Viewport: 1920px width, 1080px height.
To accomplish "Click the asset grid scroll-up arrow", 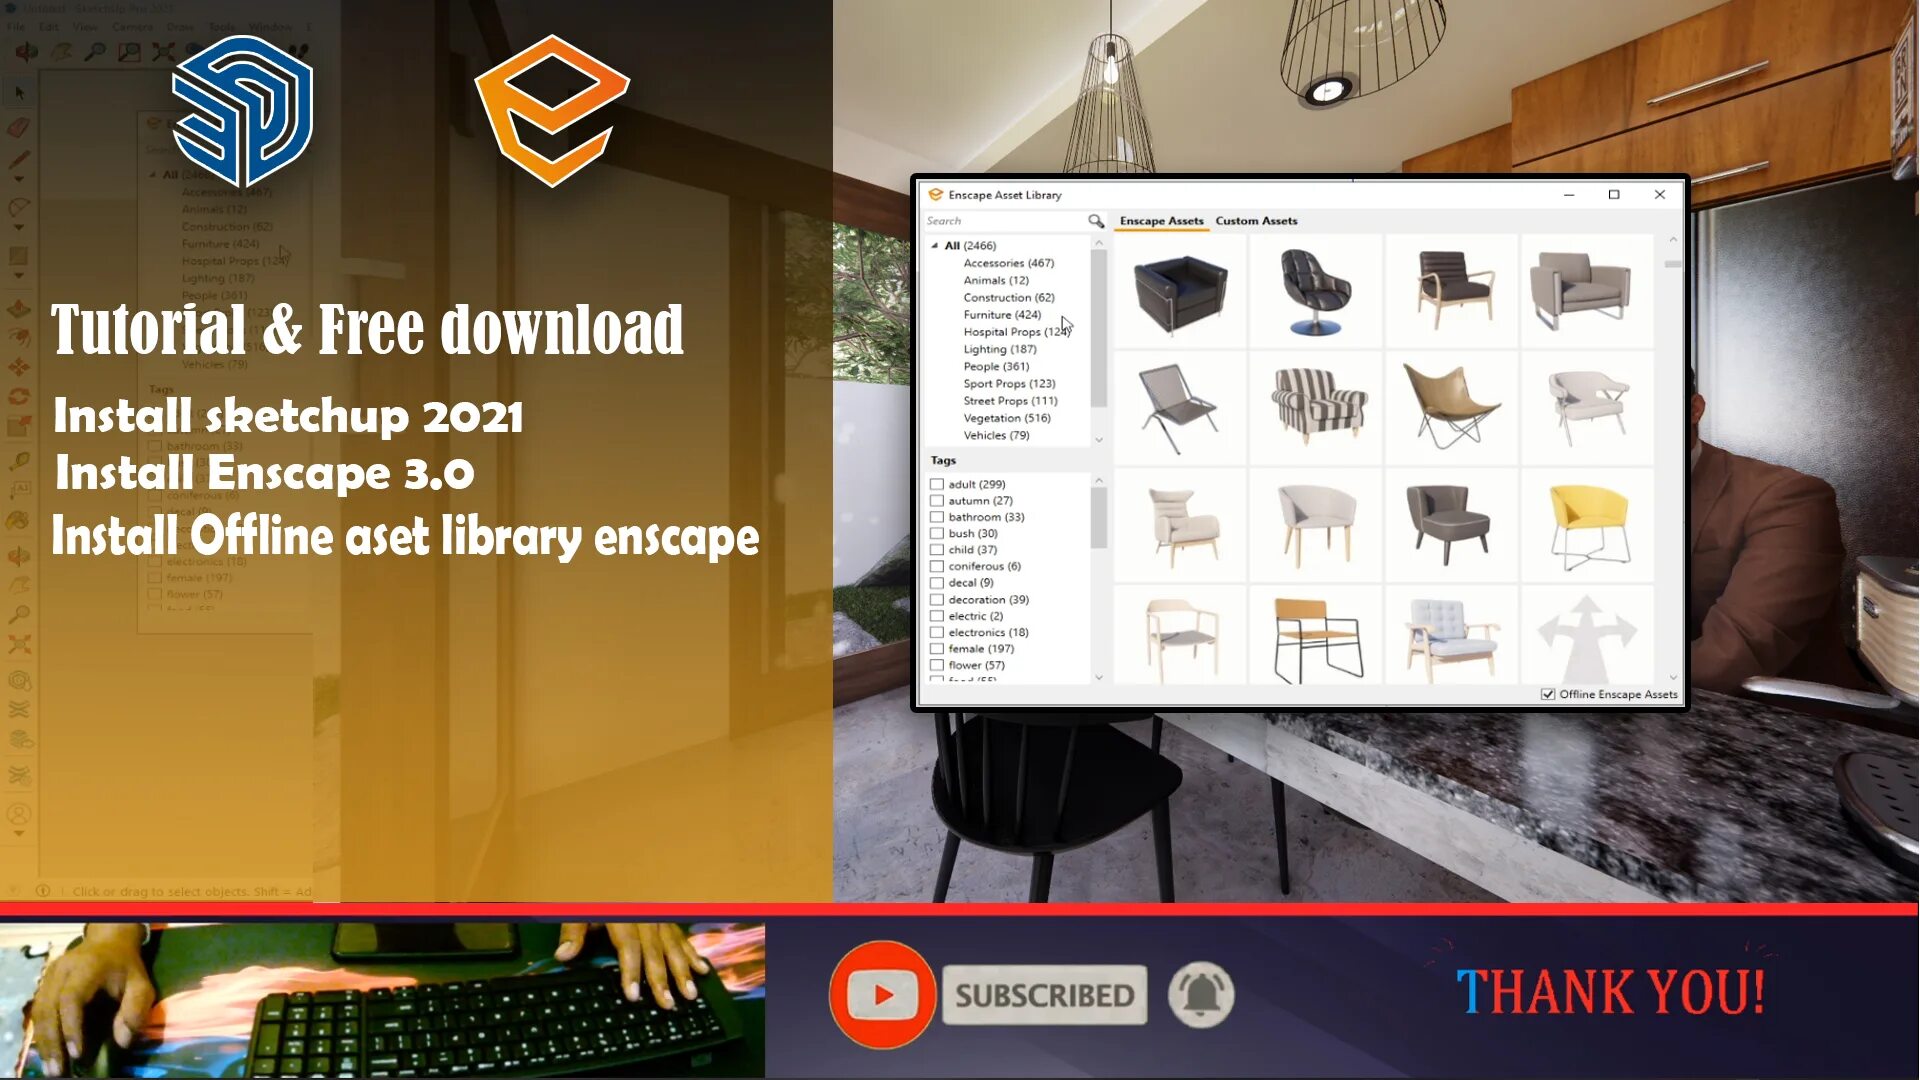I will [x=1673, y=240].
